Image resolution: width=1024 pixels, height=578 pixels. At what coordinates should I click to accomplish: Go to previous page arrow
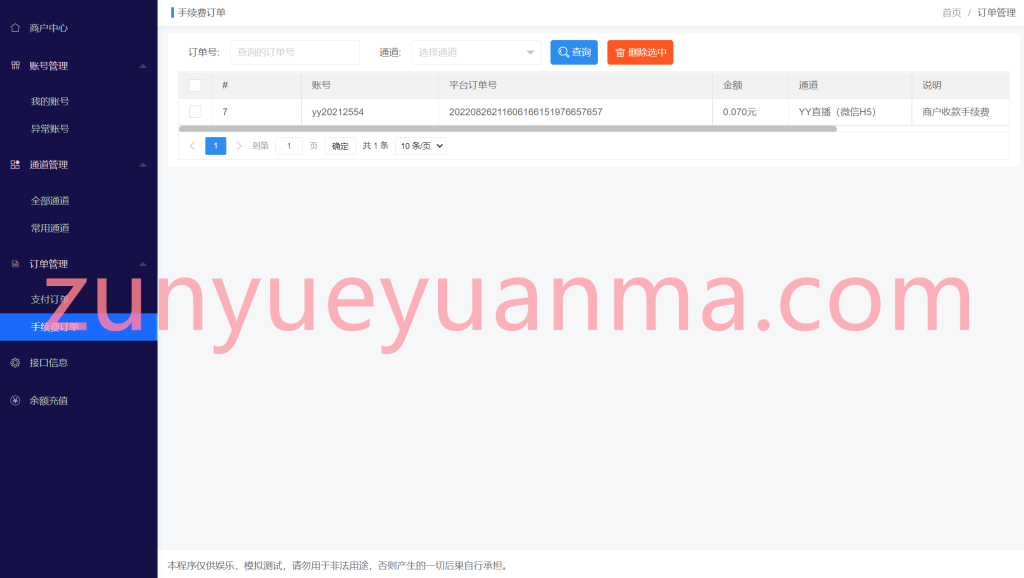point(192,146)
